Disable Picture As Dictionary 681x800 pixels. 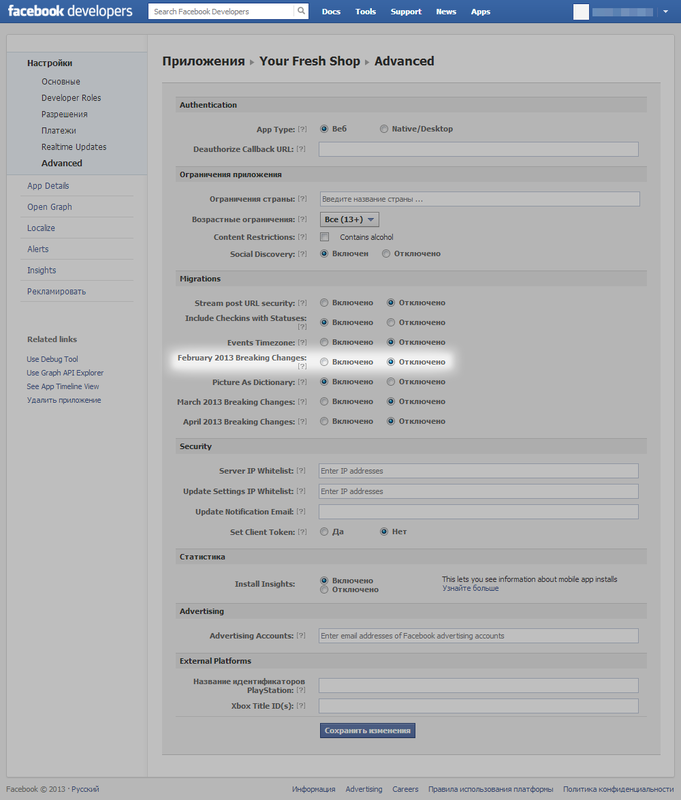[391, 382]
